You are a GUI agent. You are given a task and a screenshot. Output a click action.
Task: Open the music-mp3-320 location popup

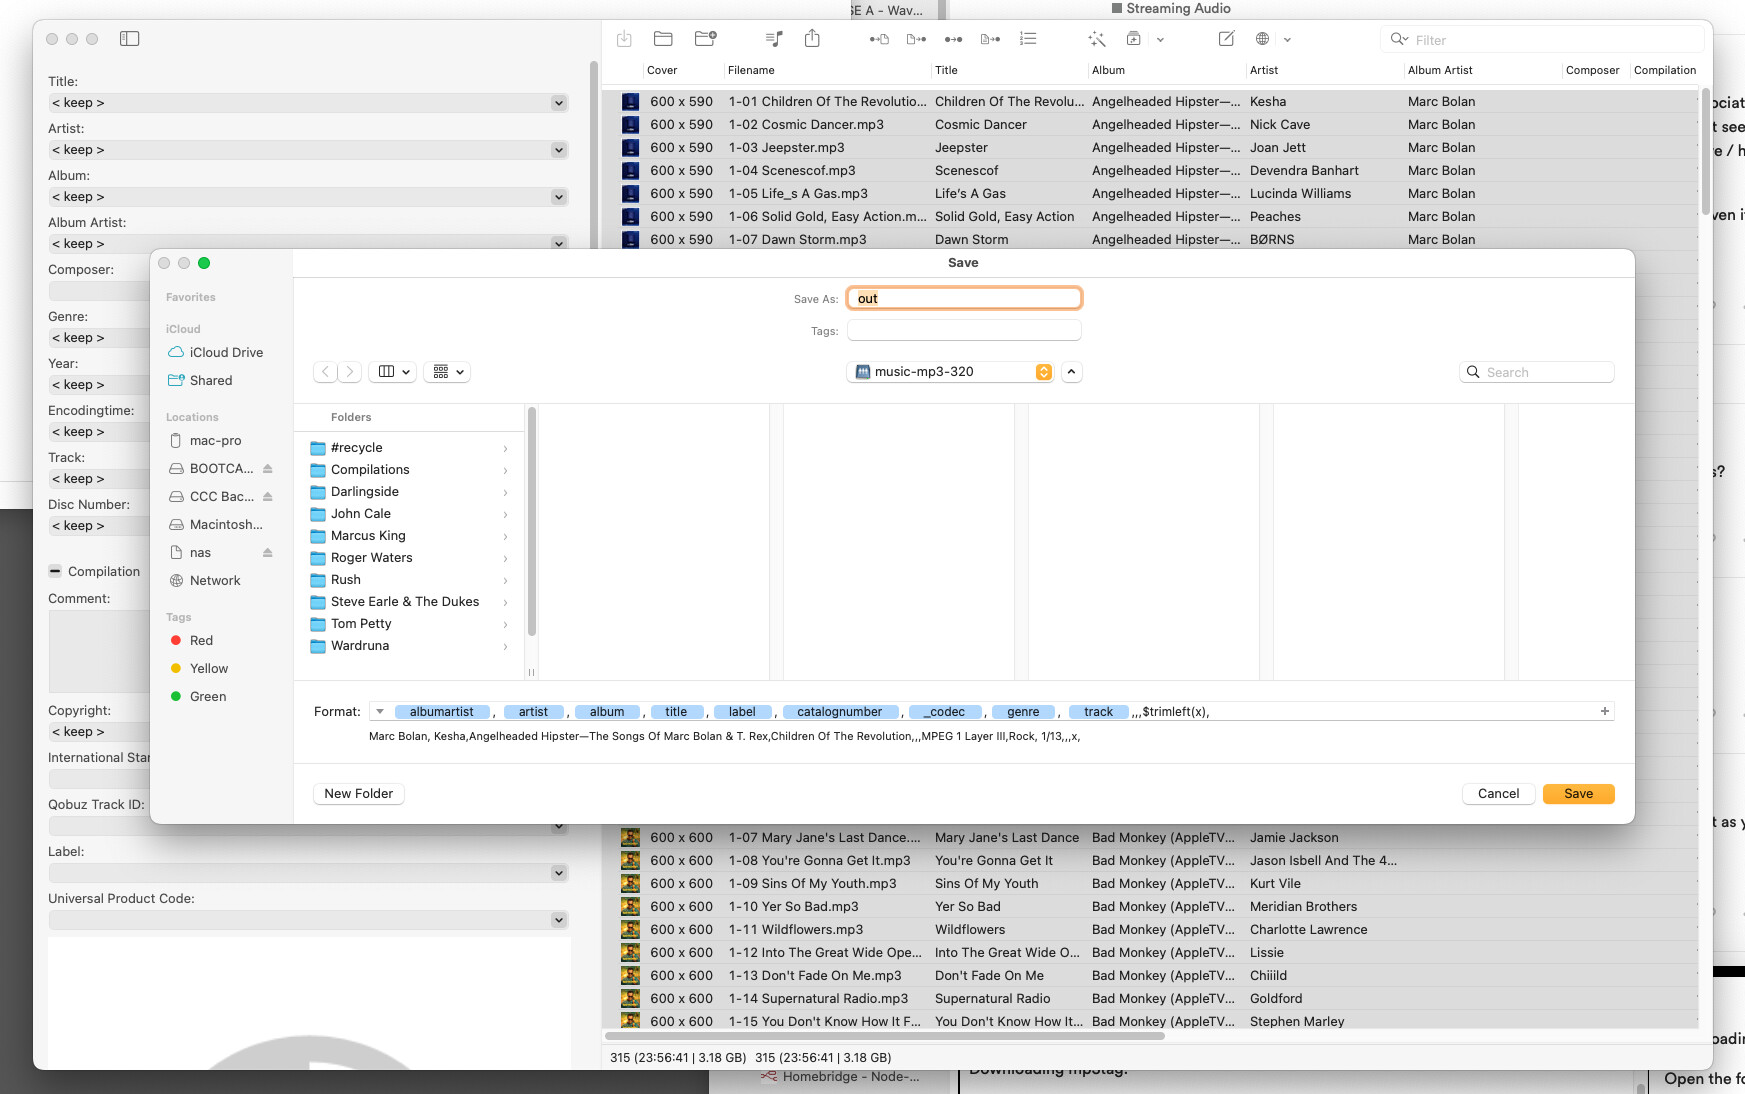point(950,372)
